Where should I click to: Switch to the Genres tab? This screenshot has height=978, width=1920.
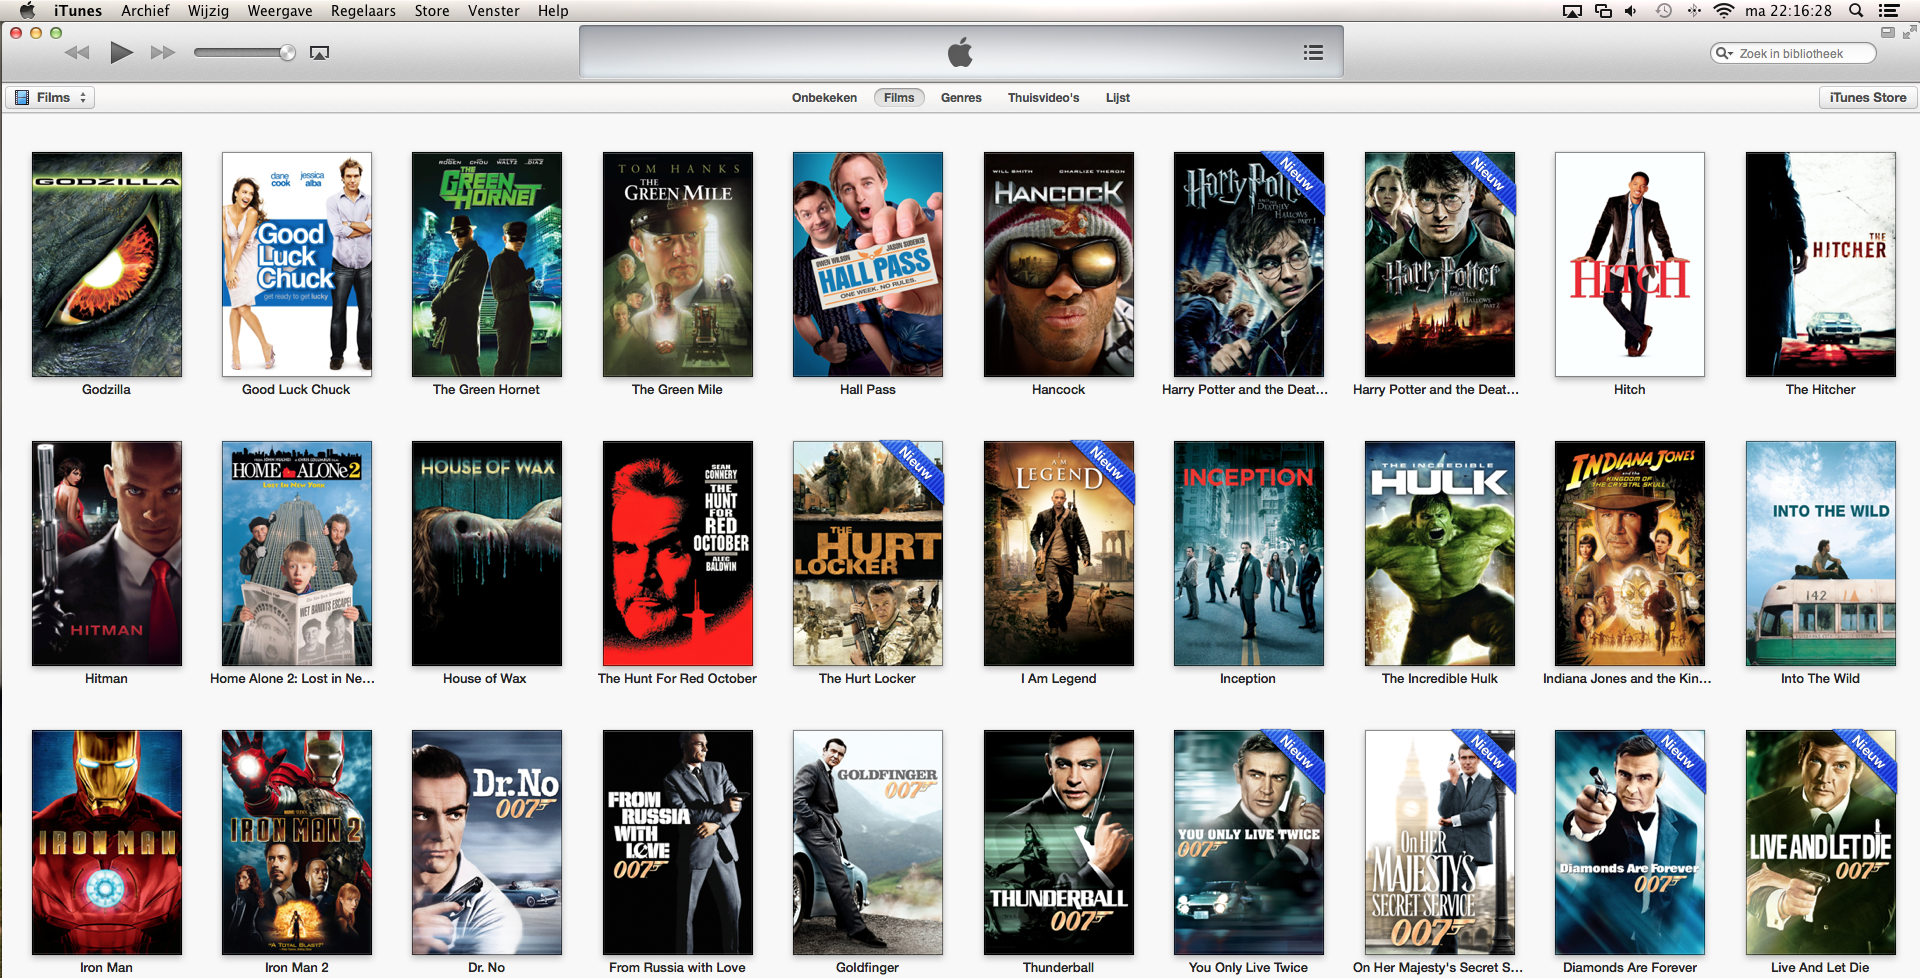pyautogui.click(x=961, y=97)
